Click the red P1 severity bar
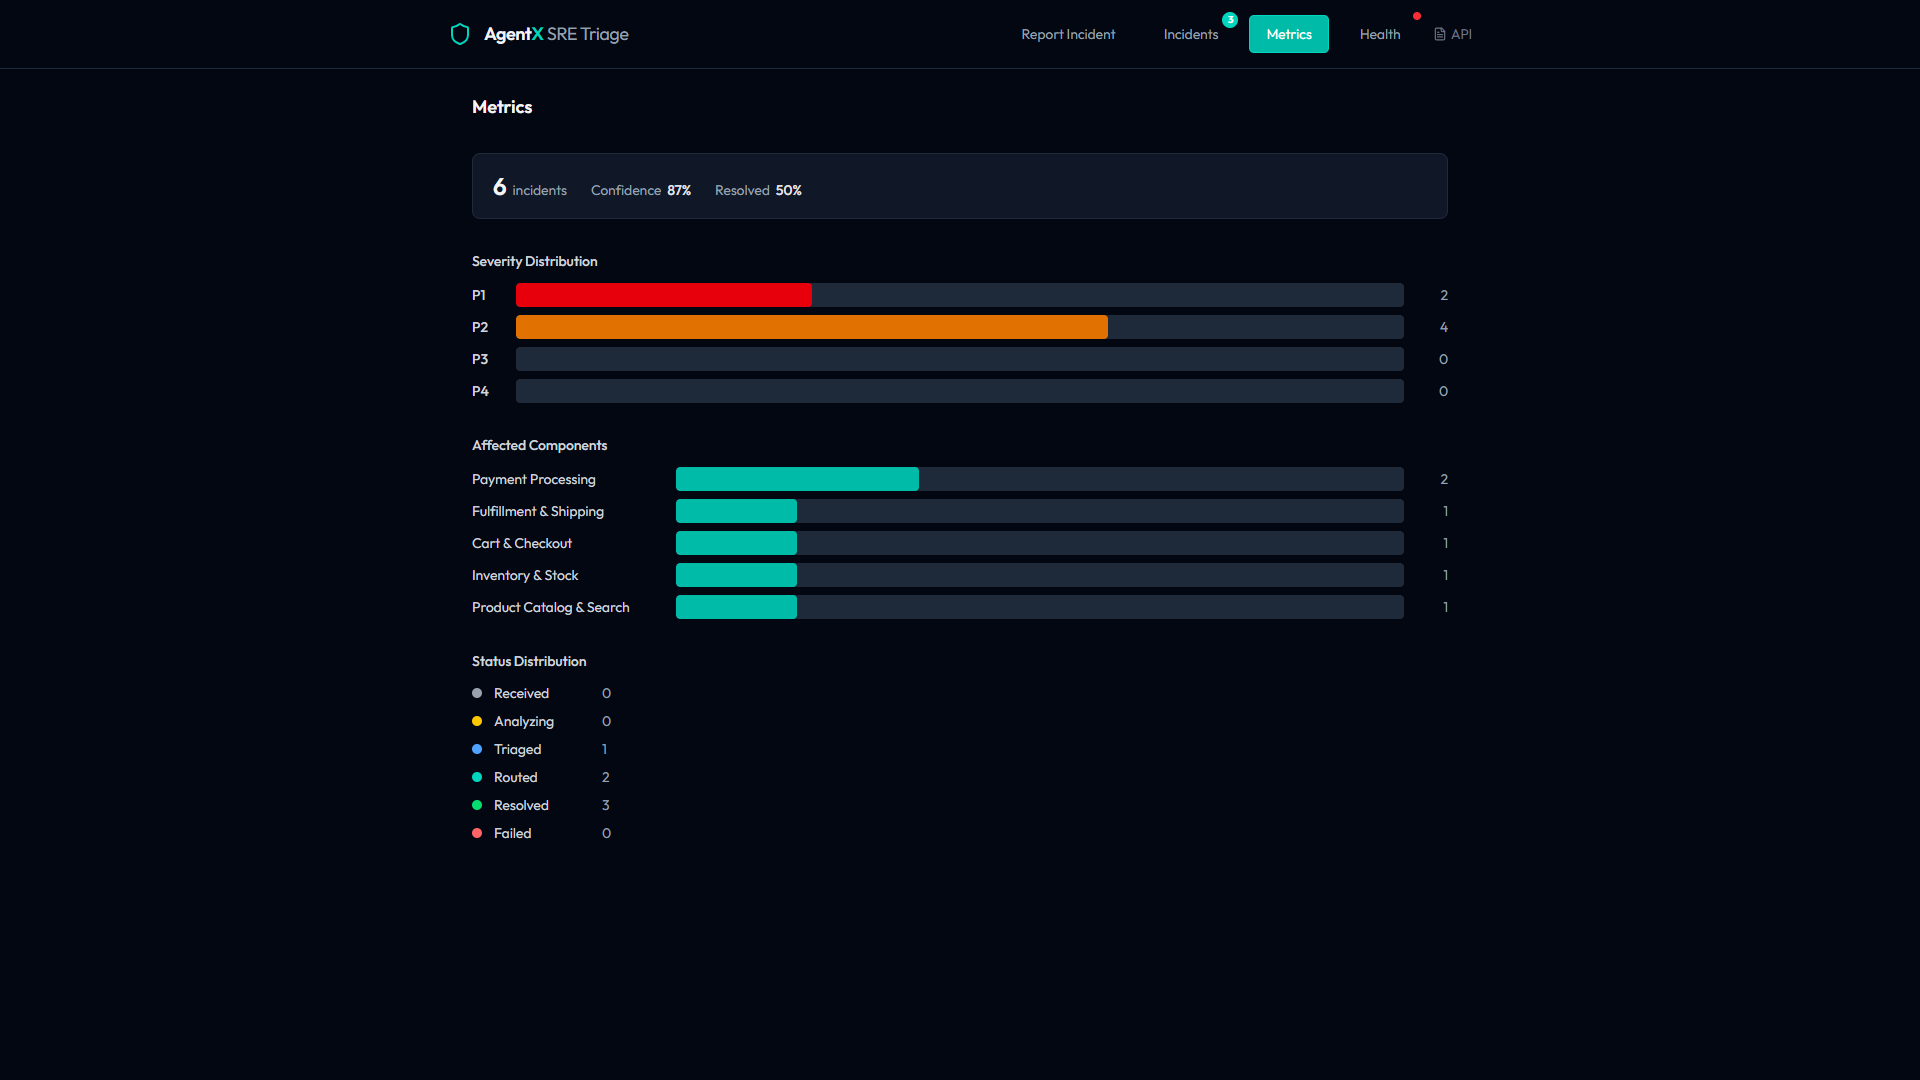This screenshot has width=1920, height=1080. coord(663,295)
